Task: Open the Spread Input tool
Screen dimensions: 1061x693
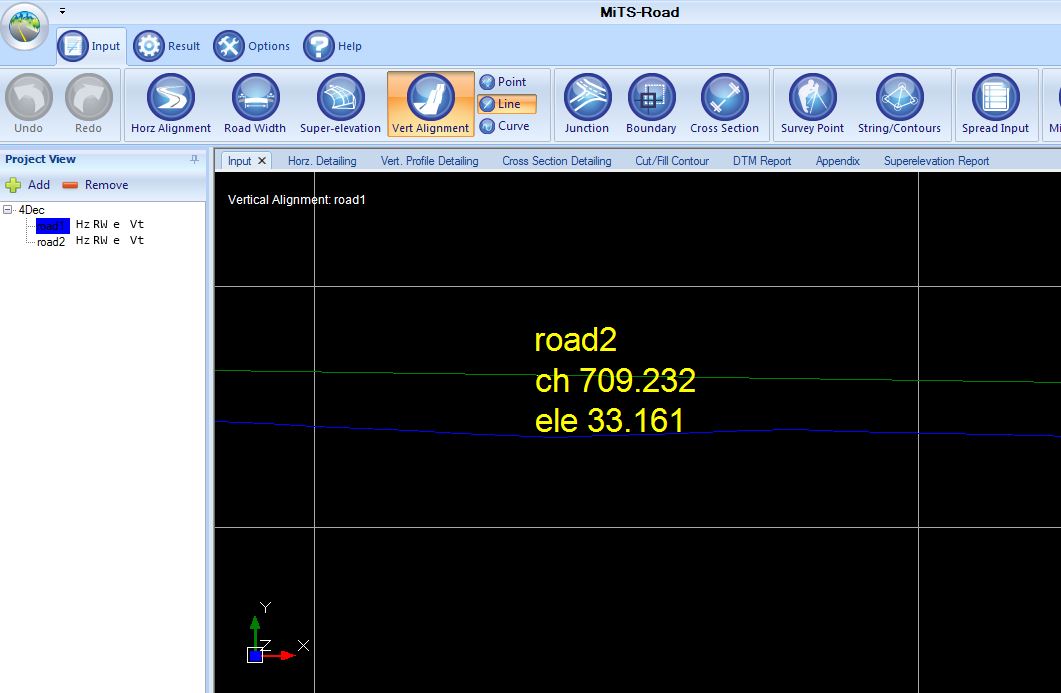Action: 995,104
